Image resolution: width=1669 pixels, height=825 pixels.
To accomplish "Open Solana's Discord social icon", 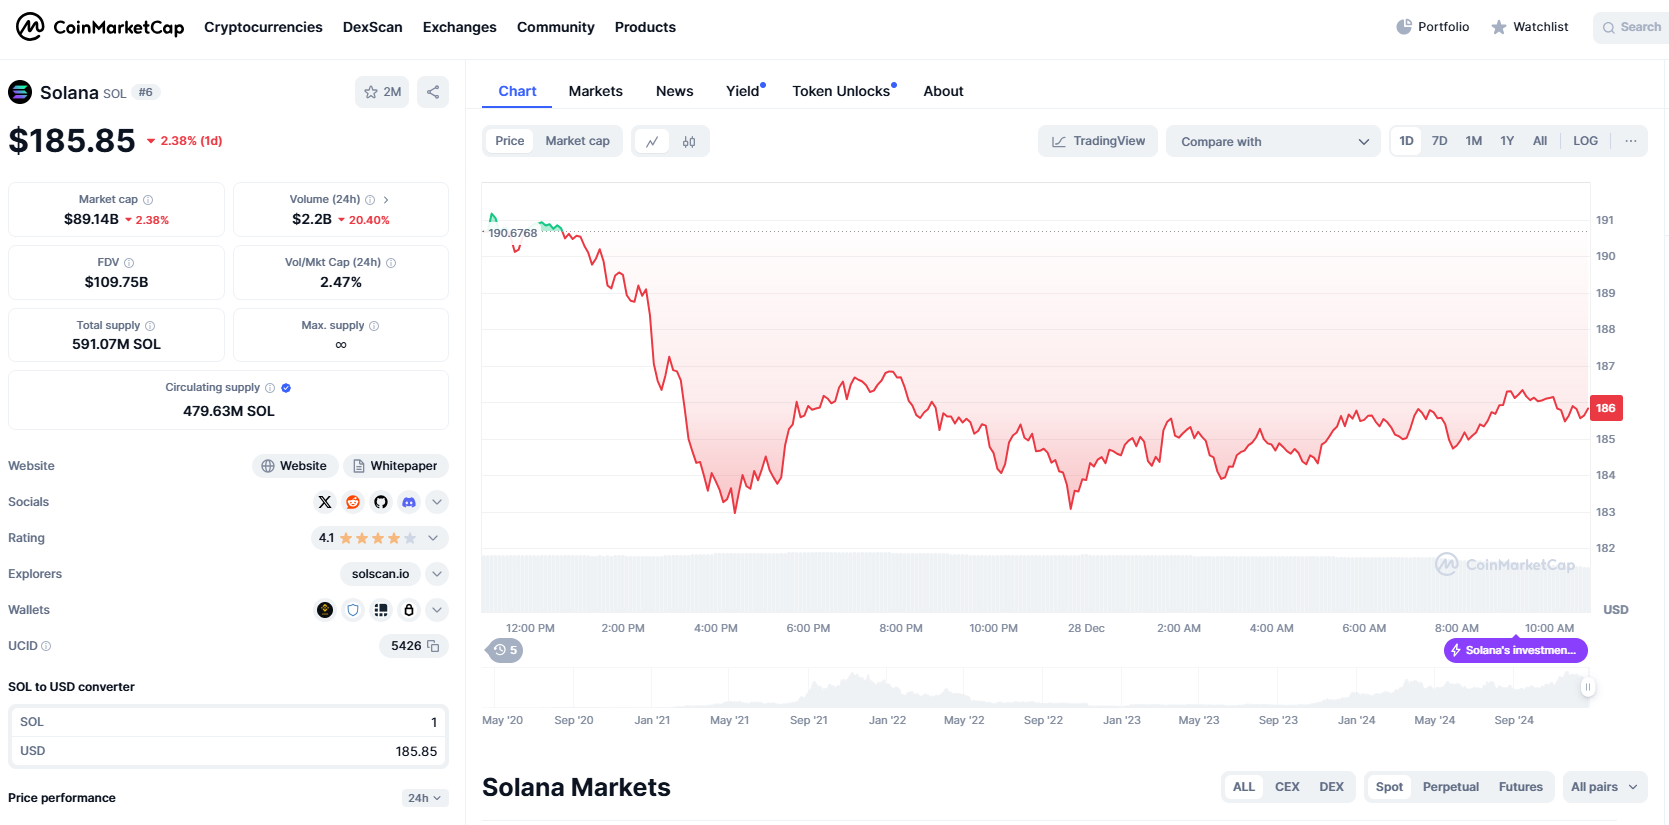I will pos(409,502).
